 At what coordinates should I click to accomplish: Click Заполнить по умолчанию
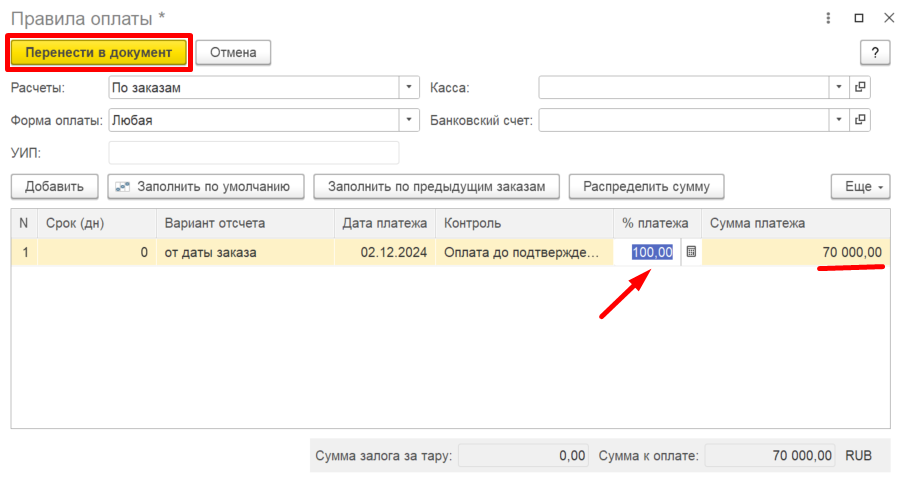click(206, 186)
